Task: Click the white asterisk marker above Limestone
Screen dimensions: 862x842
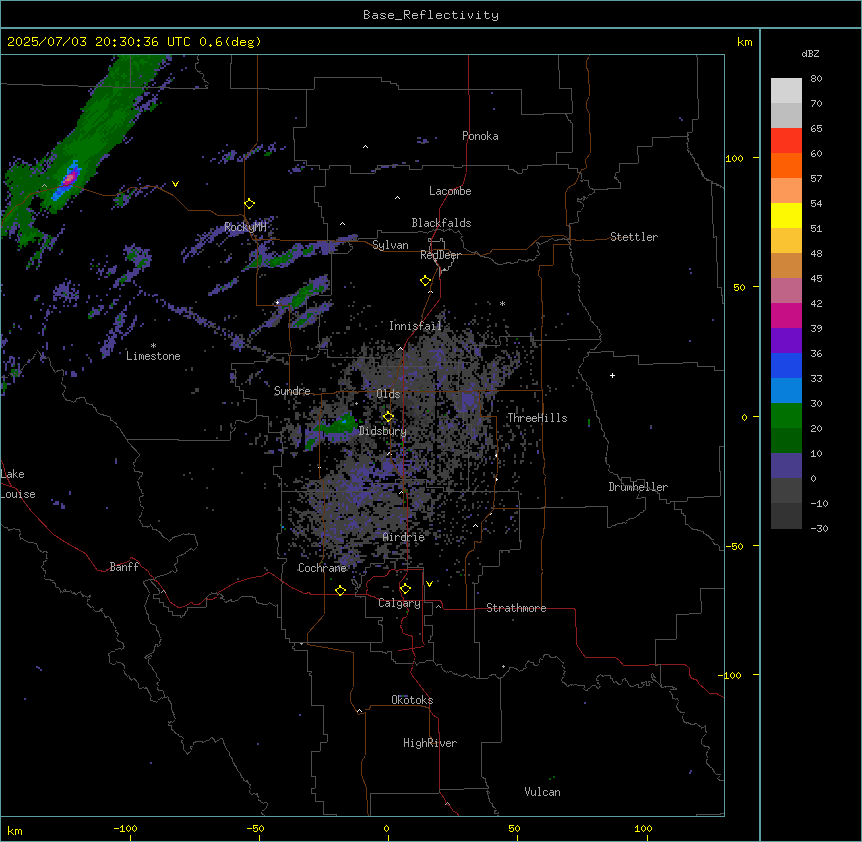Action: point(153,346)
